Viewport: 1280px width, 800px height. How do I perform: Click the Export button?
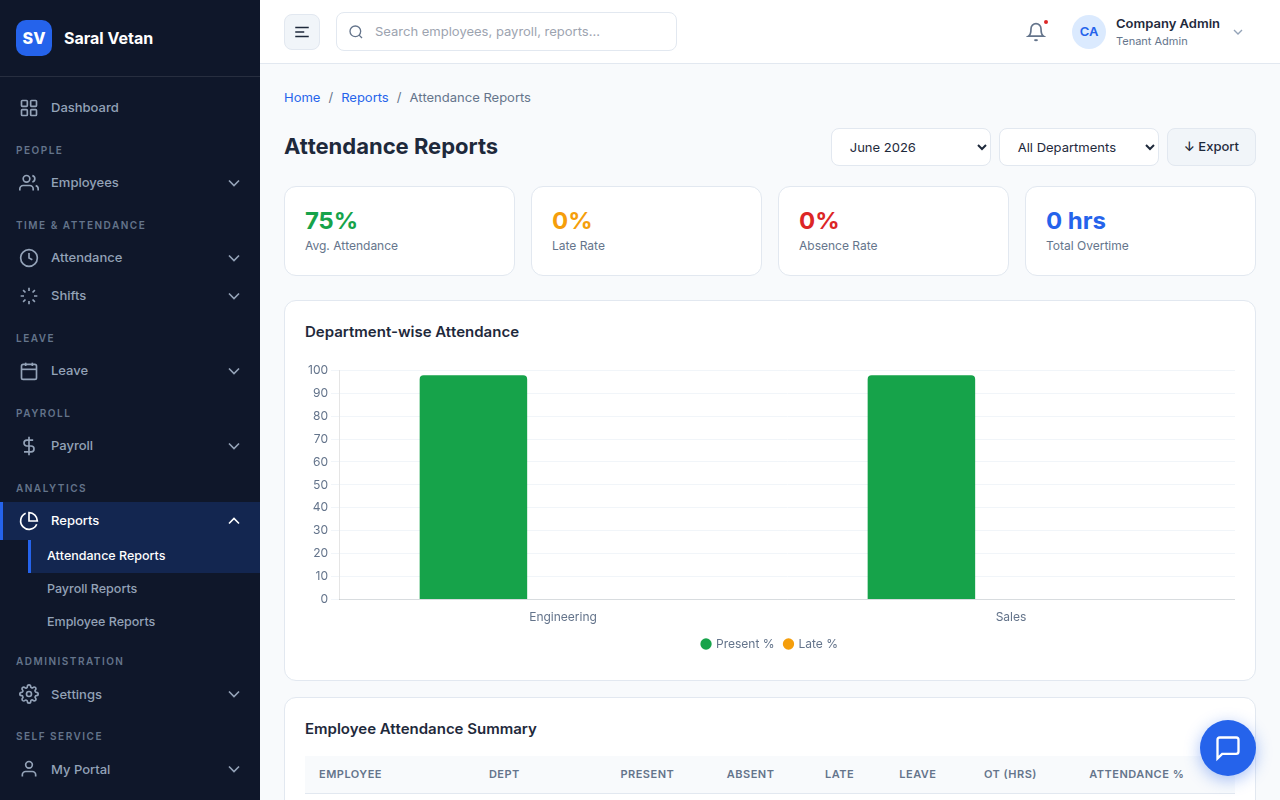pyautogui.click(x=1211, y=147)
